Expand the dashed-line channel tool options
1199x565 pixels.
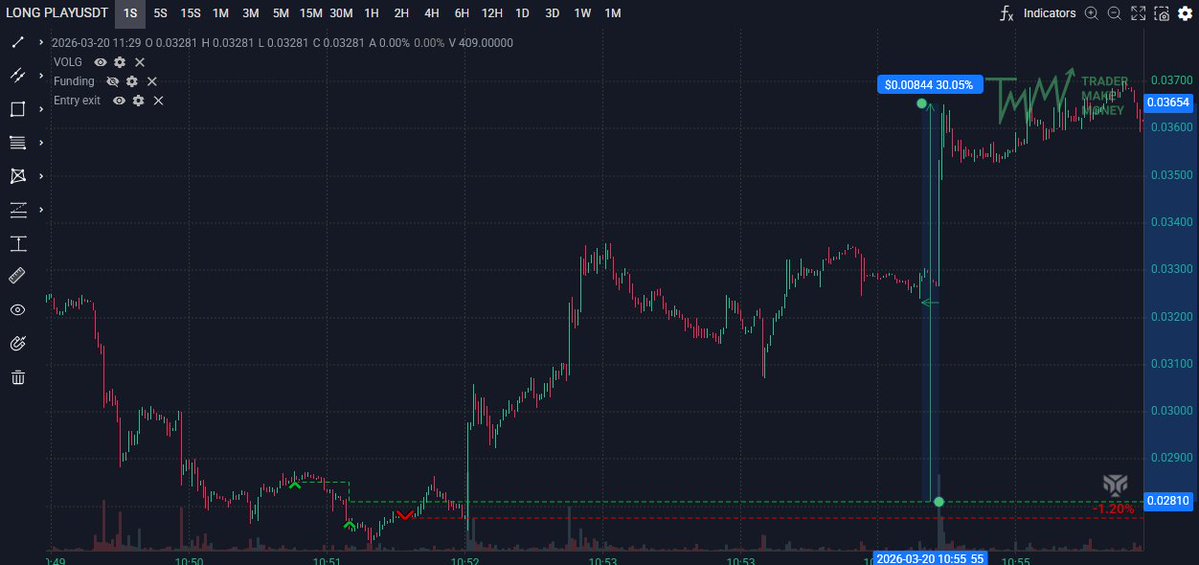pyautogui.click(x=41, y=209)
